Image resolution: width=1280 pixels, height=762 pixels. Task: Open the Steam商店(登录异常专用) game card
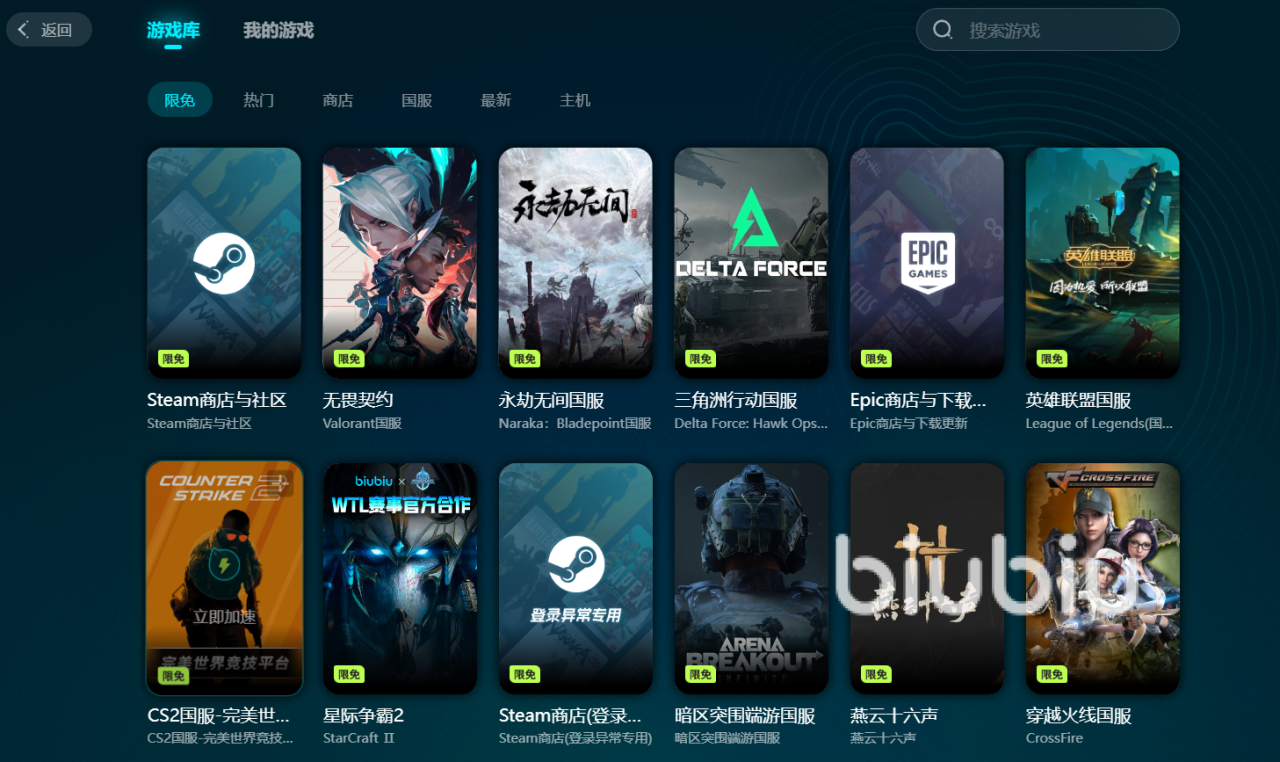[575, 578]
